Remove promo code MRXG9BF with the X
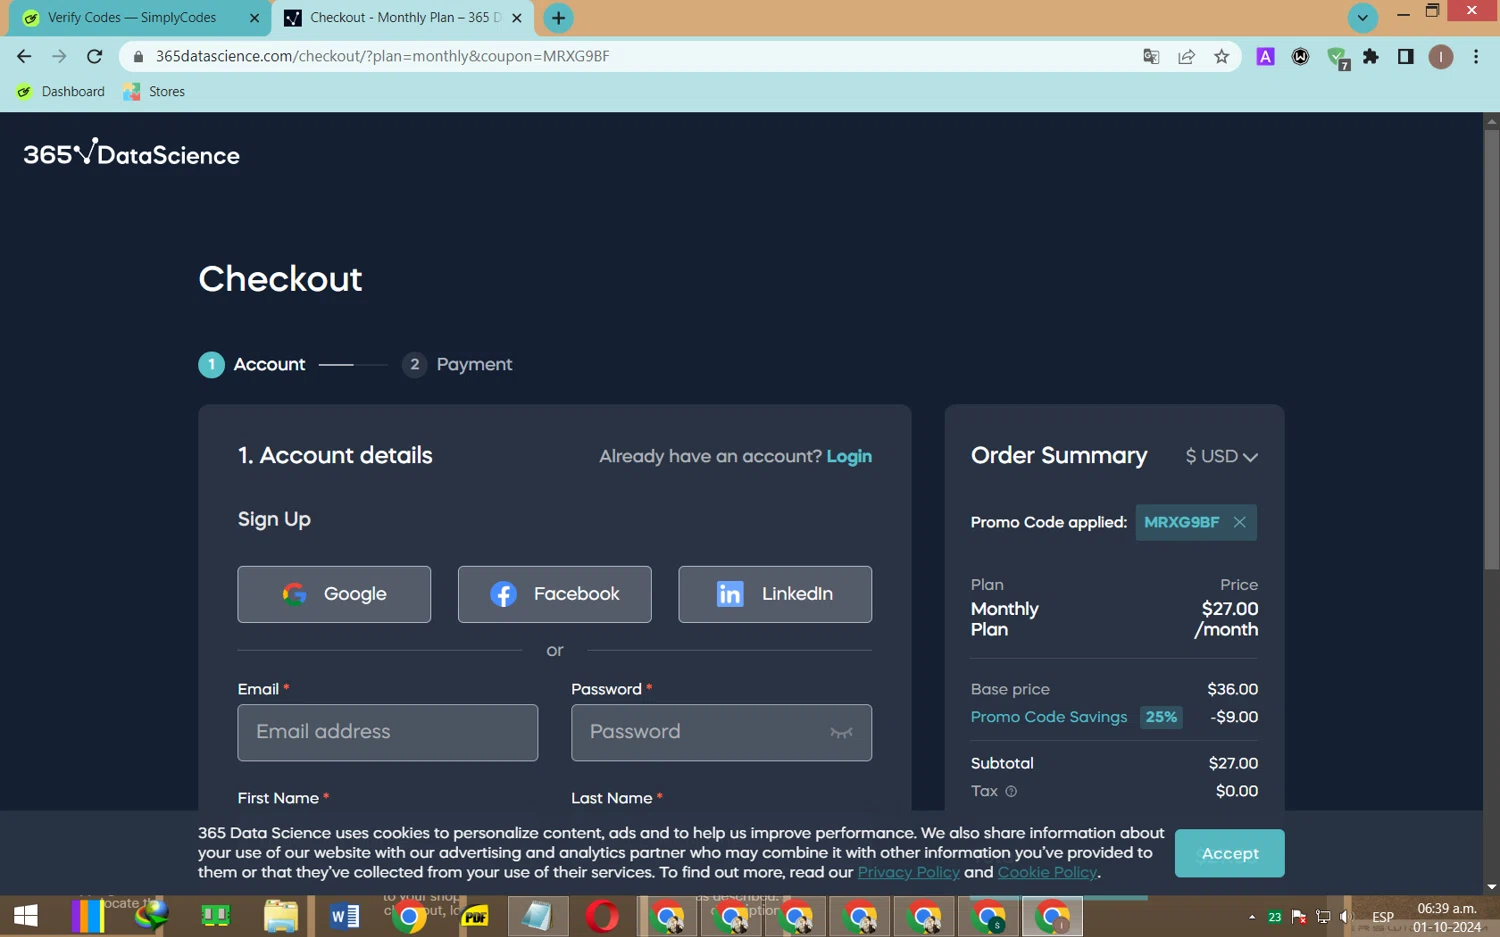This screenshot has width=1500, height=937. [1239, 522]
